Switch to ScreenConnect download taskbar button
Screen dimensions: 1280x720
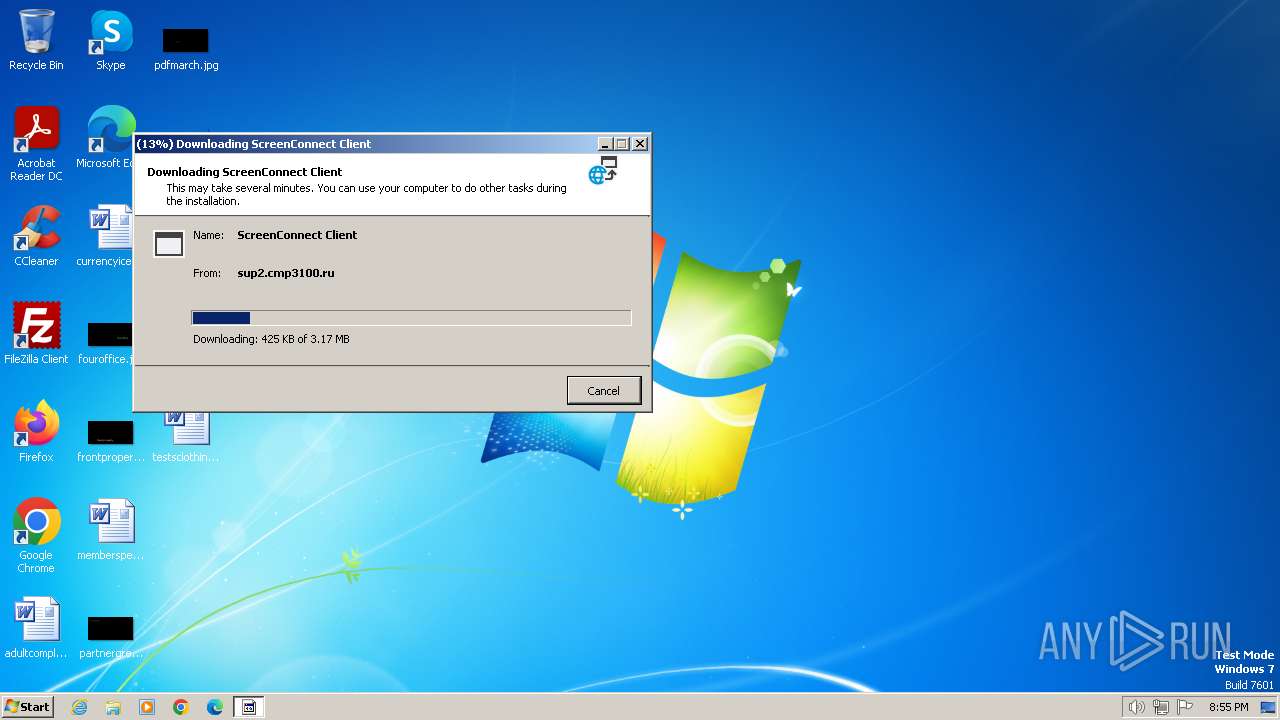pyautogui.click(x=249, y=707)
